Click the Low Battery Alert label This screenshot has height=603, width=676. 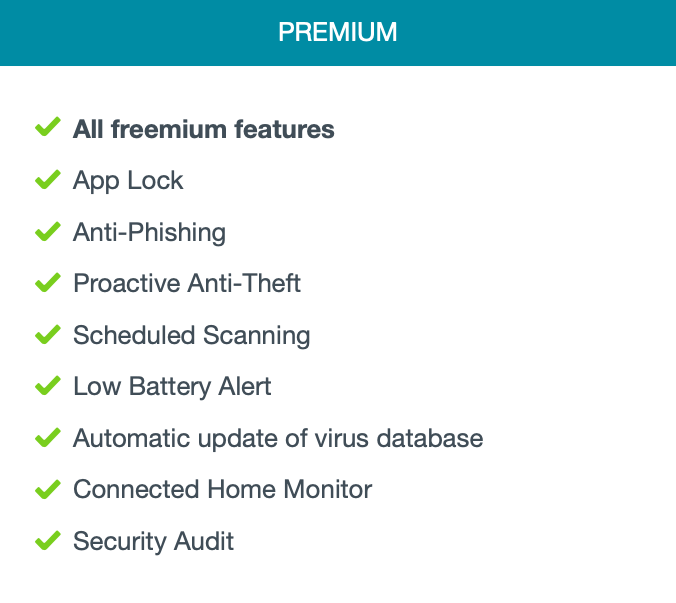tap(172, 387)
